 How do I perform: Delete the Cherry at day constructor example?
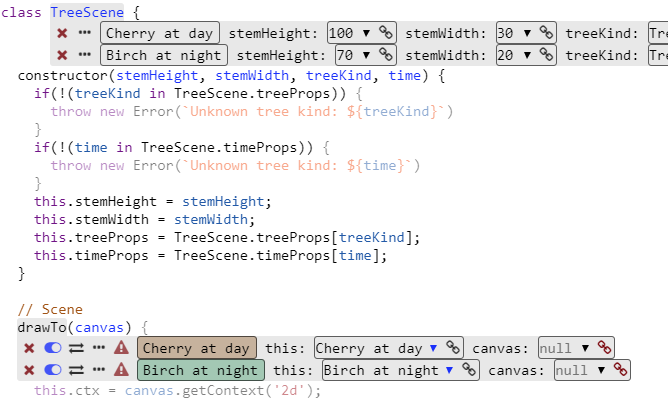click(62, 33)
